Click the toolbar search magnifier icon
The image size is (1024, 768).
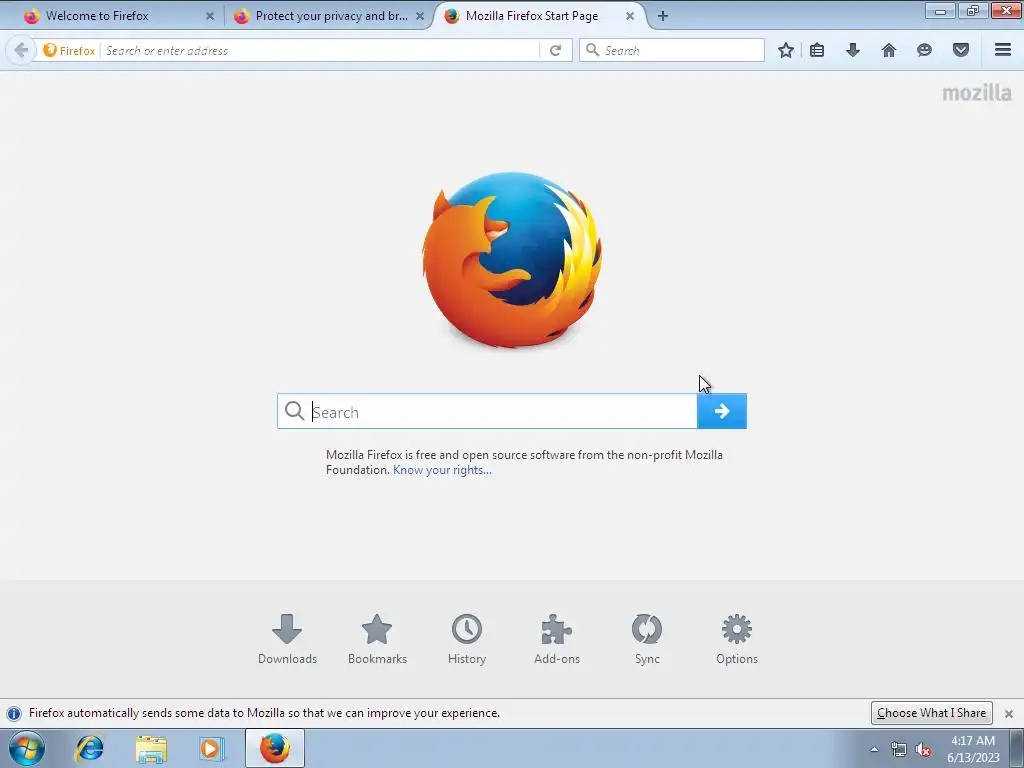point(592,50)
